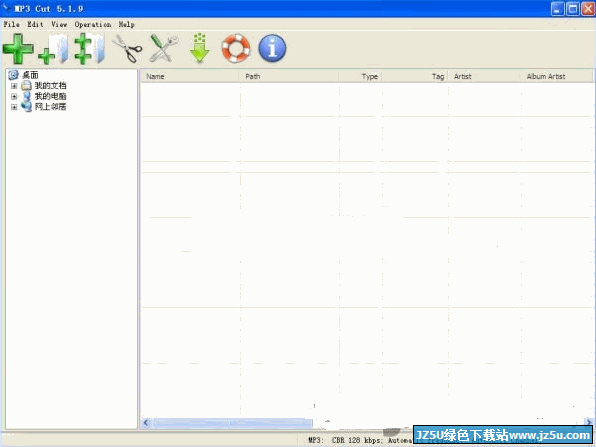Sort by the Tag column header
The image size is (596, 447).
[x=415, y=76]
